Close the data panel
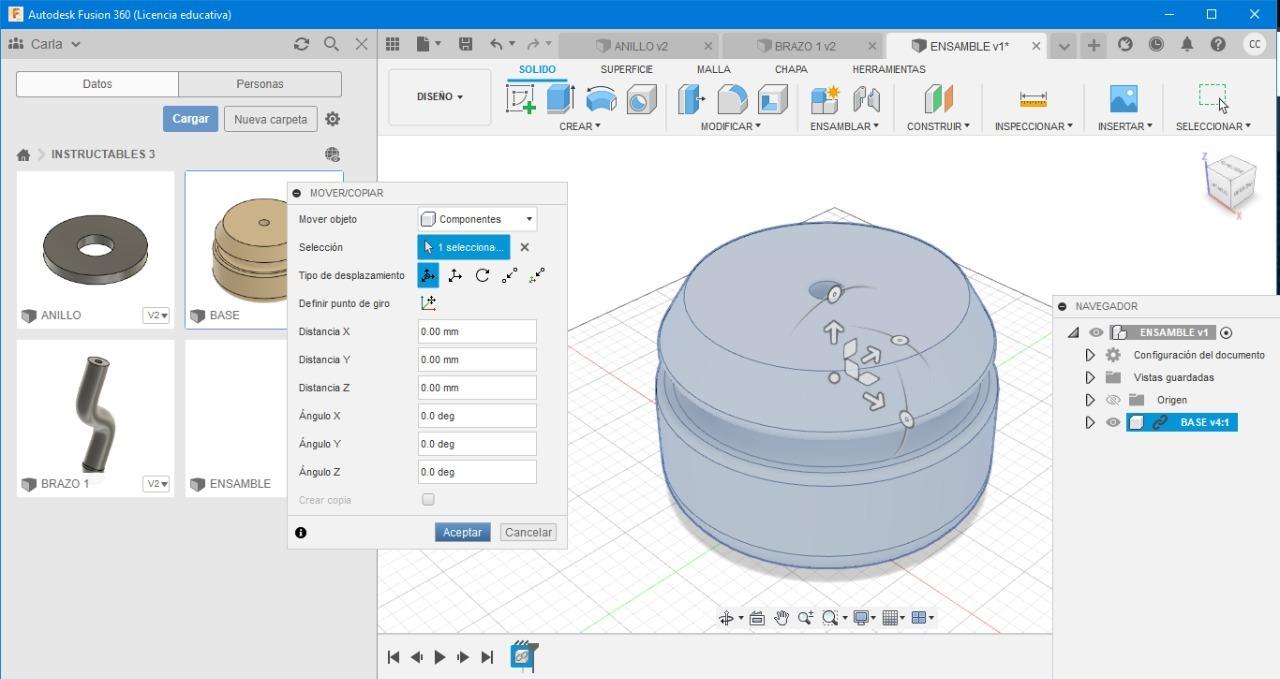Screen dimensions: 1280x679 [x=362, y=44]
